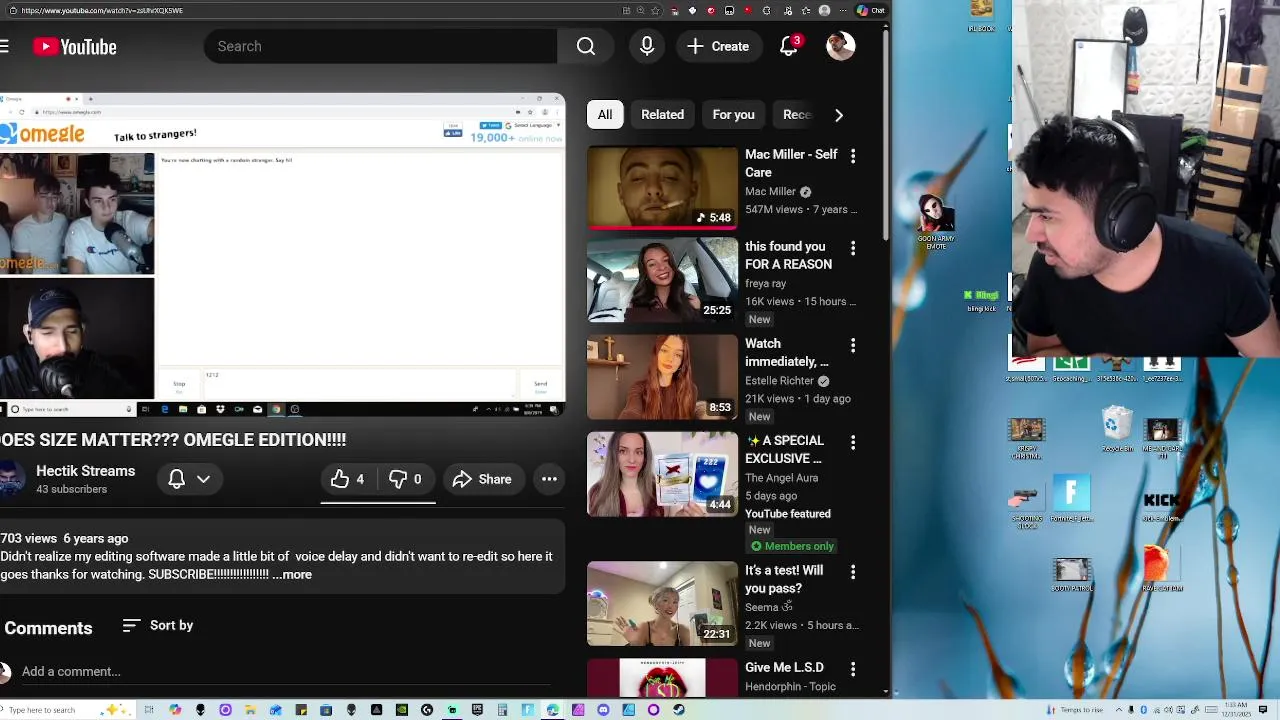Open options for Mac Miller - Self Care
1280x720 pixels.
tap(853, 156)
